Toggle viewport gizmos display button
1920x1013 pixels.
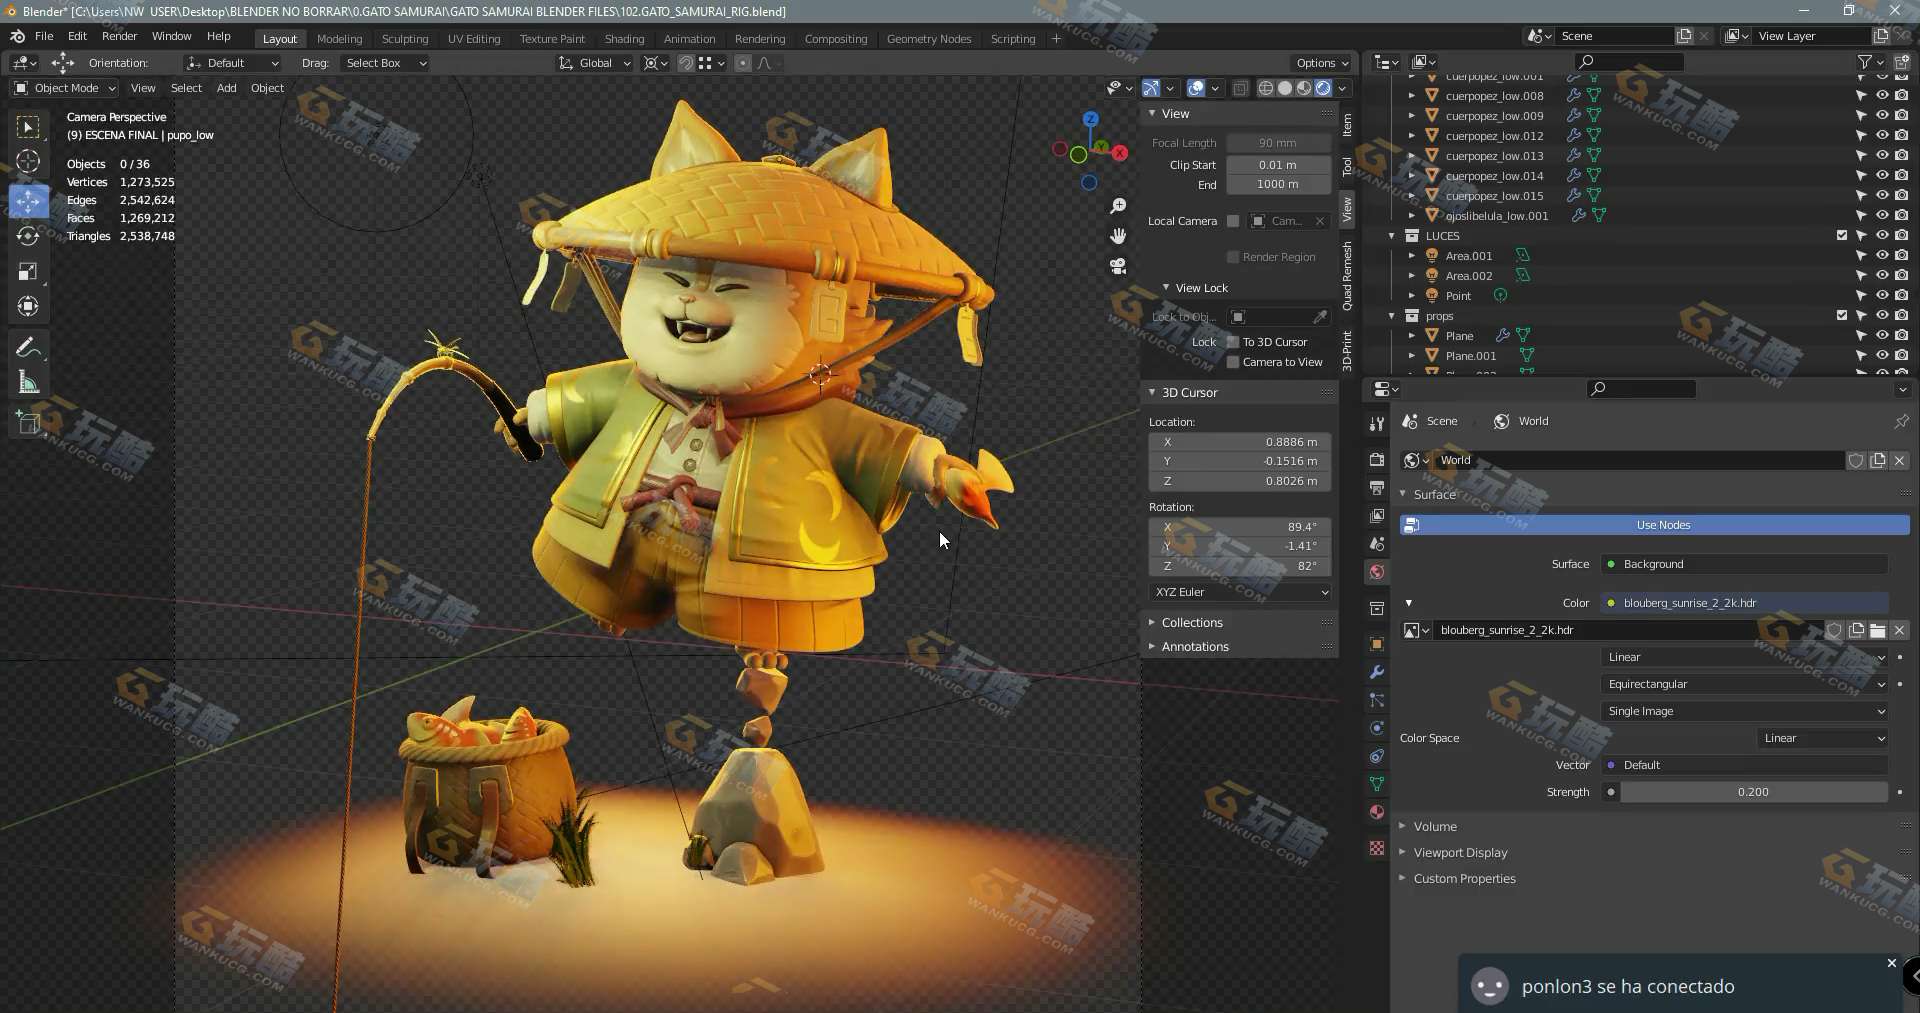click(1151, 88)
